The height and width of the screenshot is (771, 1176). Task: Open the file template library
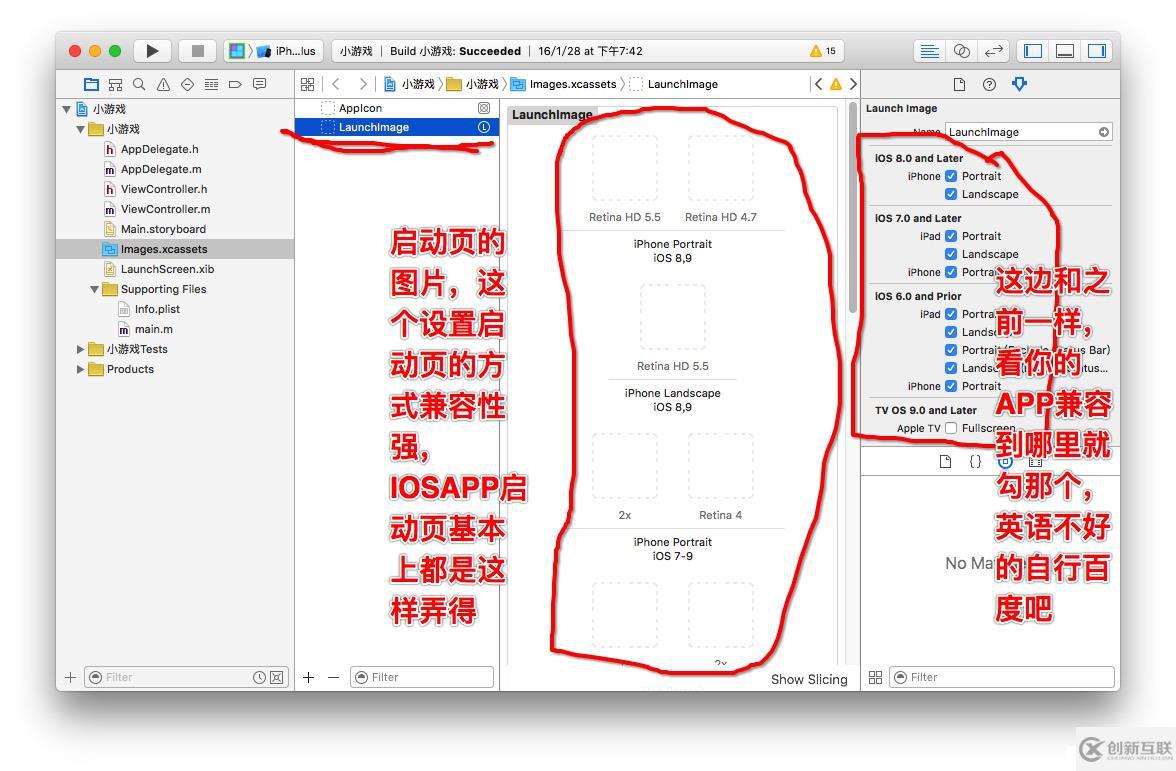click(945, 461)
